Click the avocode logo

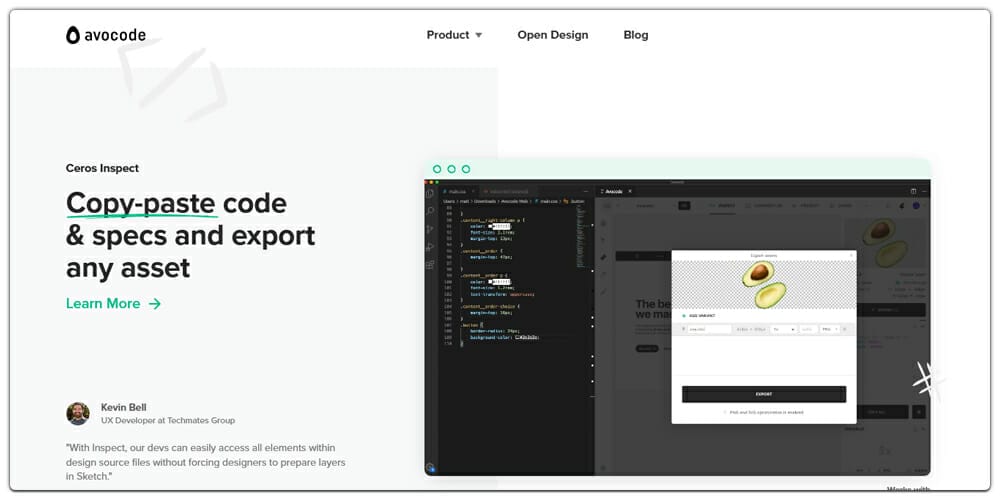click(x=106, y=35)
